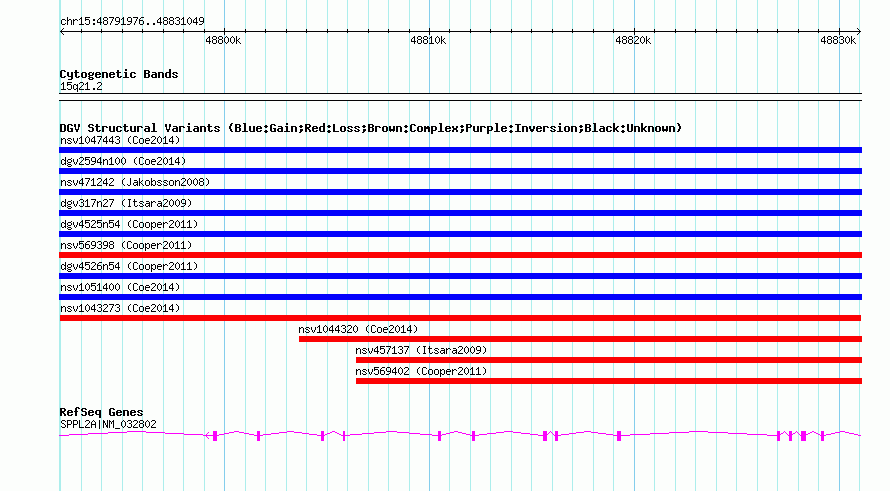
Task: Click the Cytogenetic Bands track title
Action: click(119, 74)
